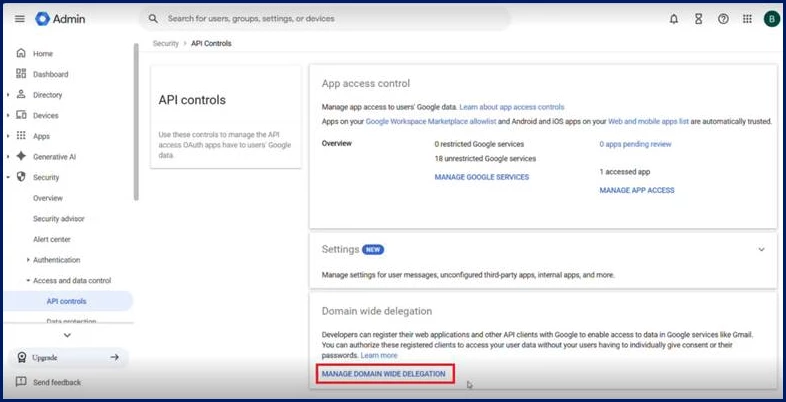Click the Dashboard icon in sidebar
The width and height of the screenshot is (786, 402).
pos(21,74)
